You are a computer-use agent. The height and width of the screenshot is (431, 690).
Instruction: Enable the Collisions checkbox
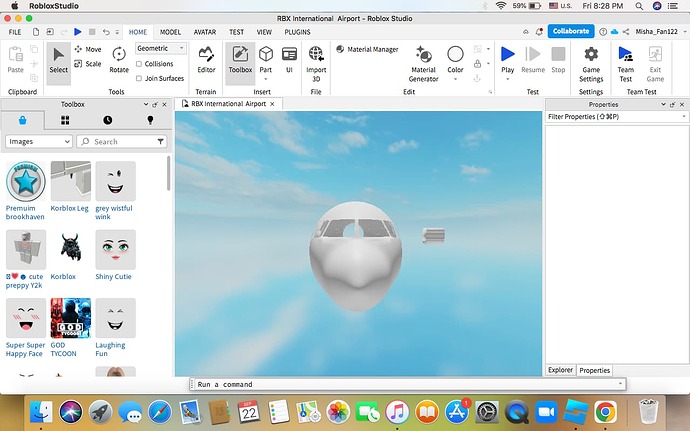139,64
